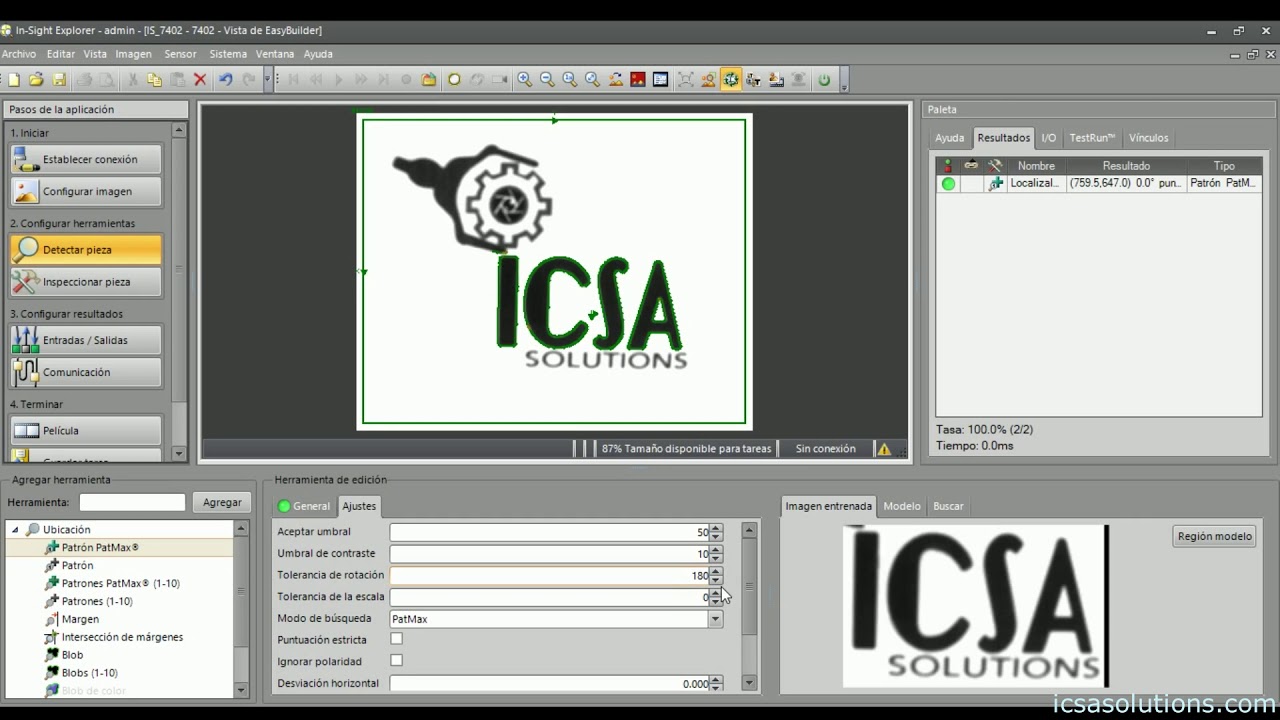Image resolution: width=1280 pixels, height=720 pixels.
Task: Toggle Ignorar polaridad checkbox
Action: click(396, 661)
